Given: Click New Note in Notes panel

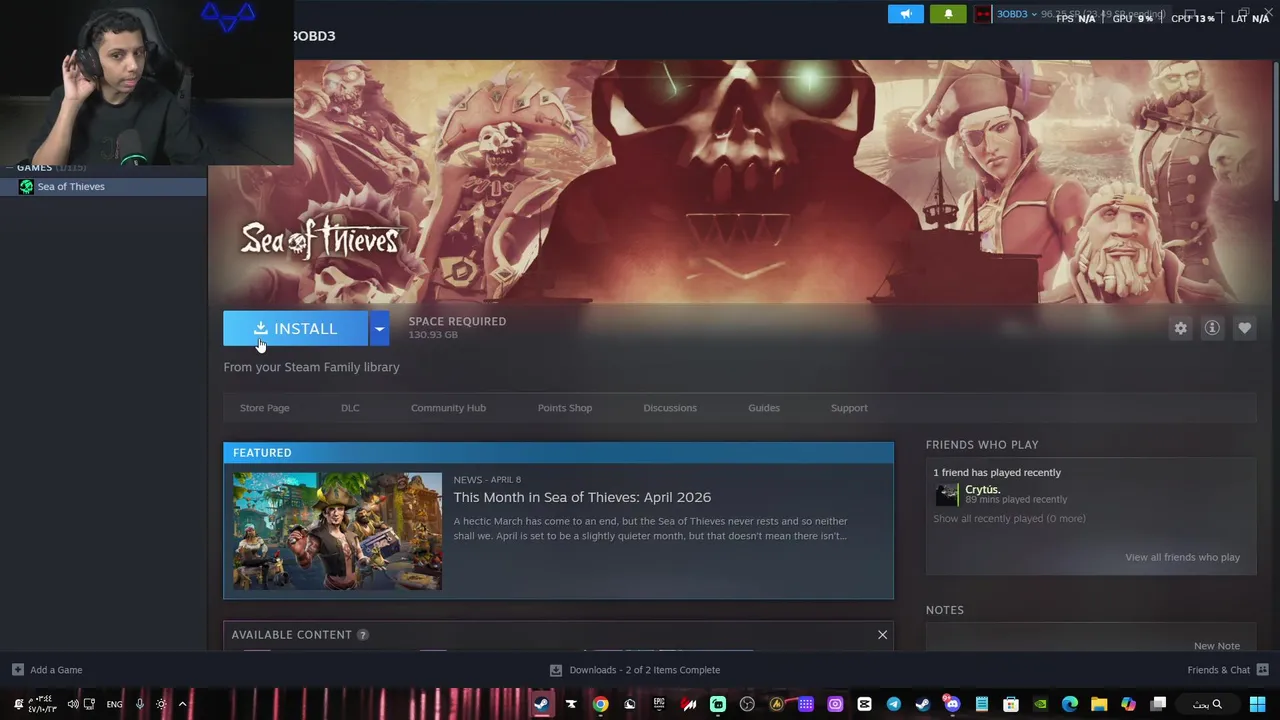Looking at the screenshot, I should [1216, 646].
